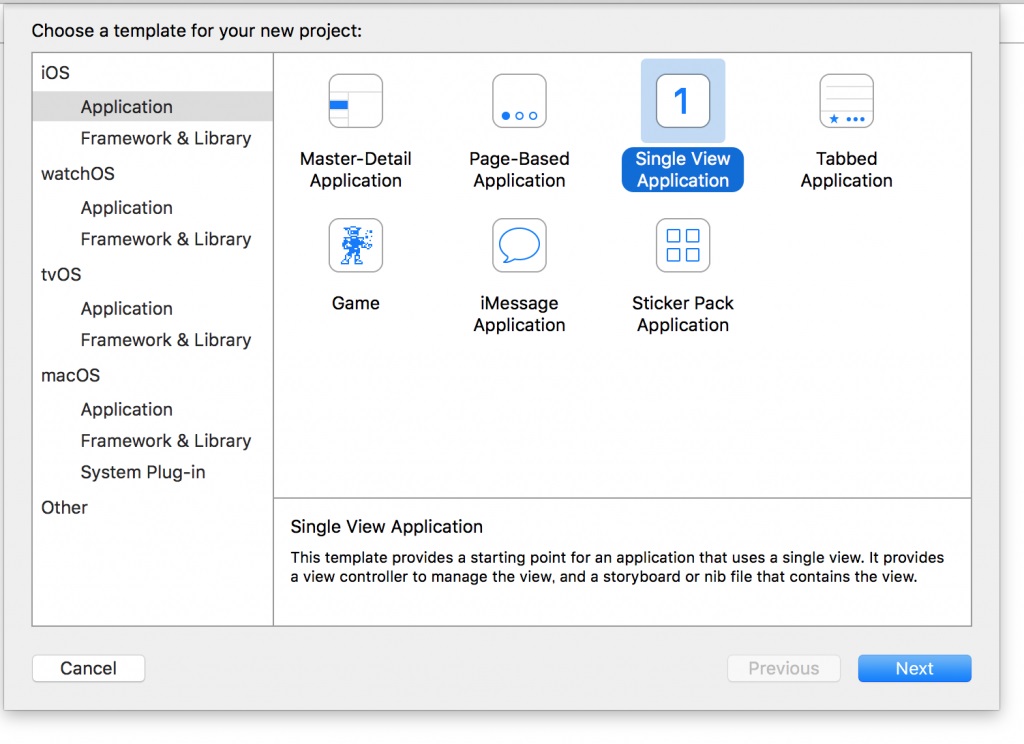Click the Previous button
Viewport: 1024px width, 744px height.
[x=784, y=668]
